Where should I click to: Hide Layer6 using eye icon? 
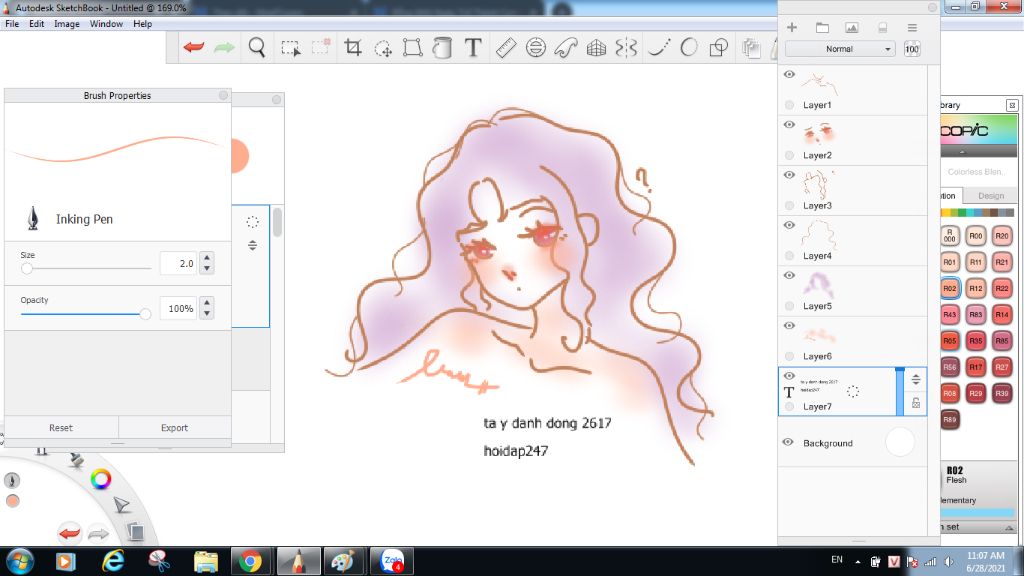coord(789,326)
